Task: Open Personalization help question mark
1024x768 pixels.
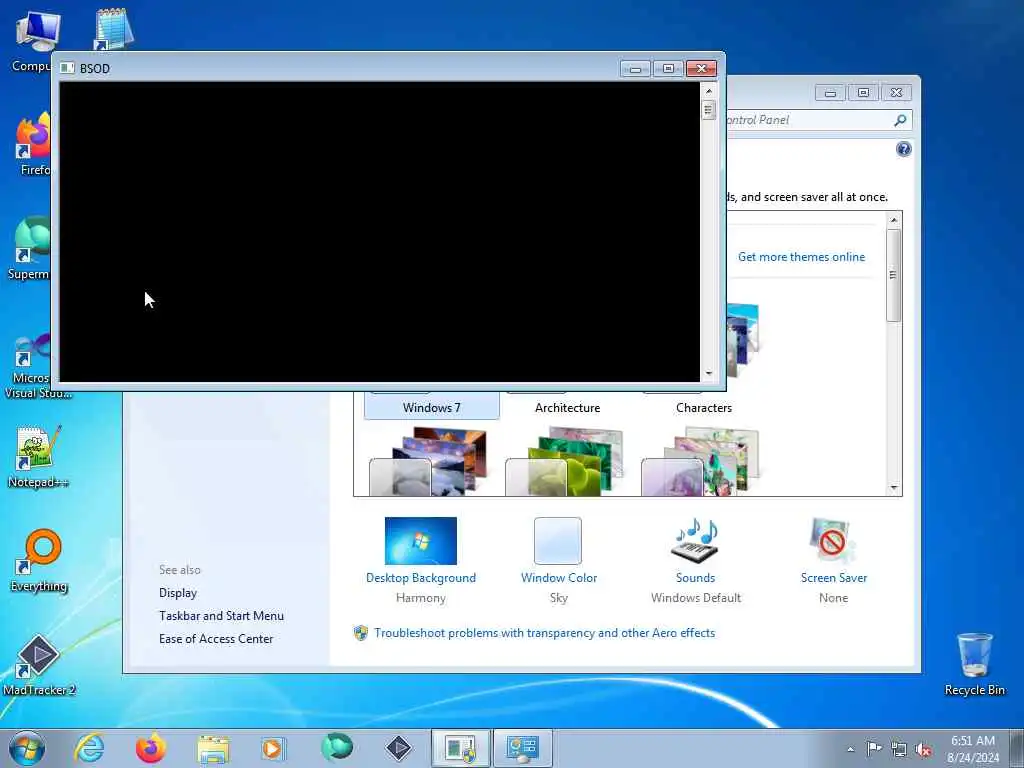Action: point(903,150)
